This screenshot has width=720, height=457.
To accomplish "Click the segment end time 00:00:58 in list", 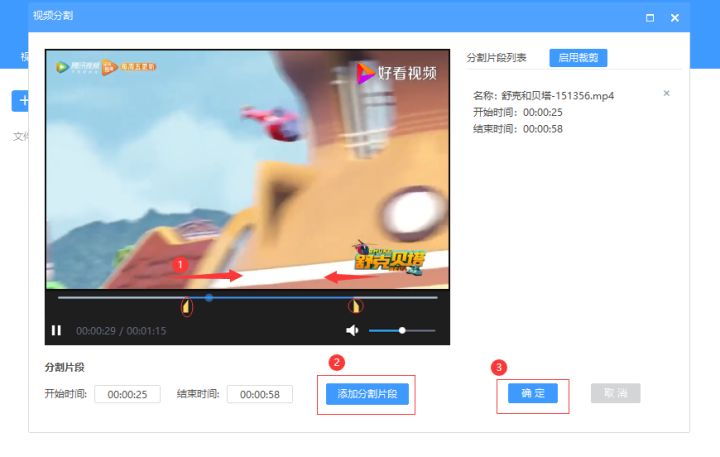I will click(x=543, y=129).
